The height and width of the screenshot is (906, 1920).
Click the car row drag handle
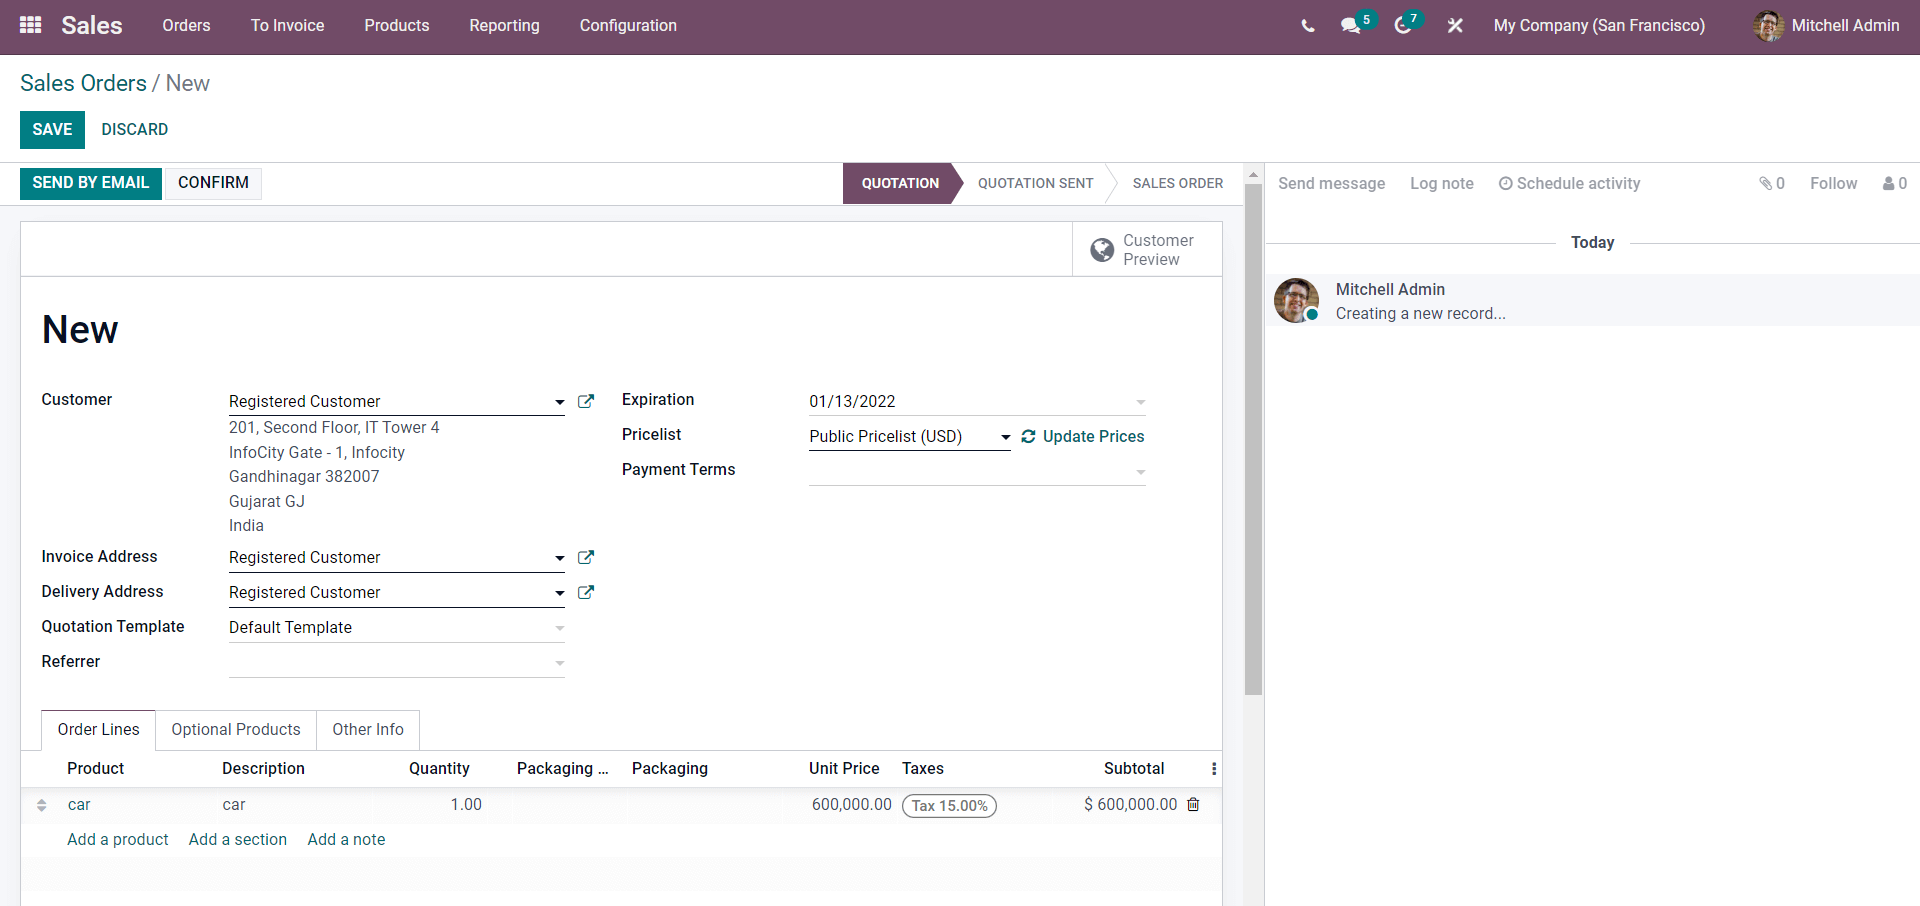[42, 805]
